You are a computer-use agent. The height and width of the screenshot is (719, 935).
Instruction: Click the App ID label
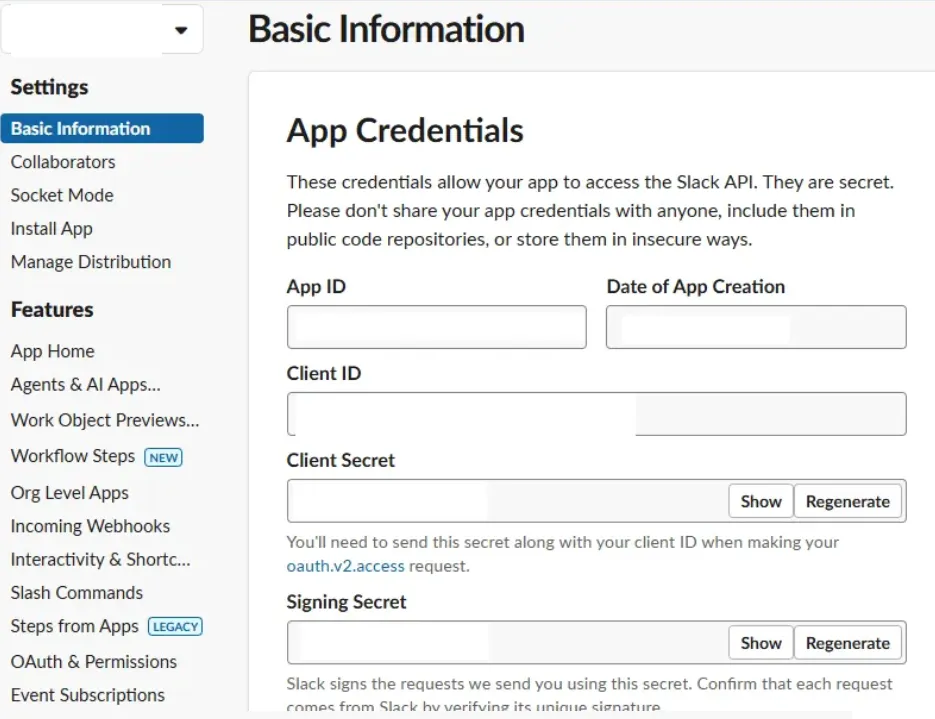(316, 287)
